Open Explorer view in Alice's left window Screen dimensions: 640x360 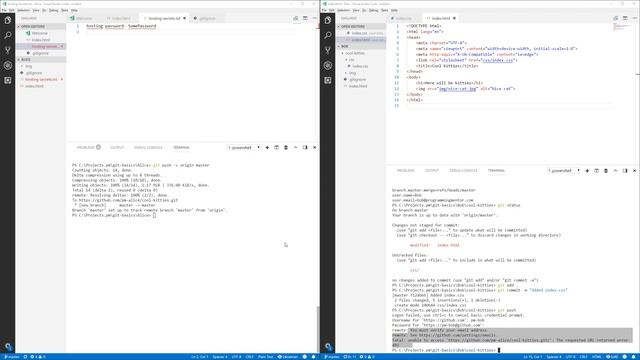pos(8,20)
